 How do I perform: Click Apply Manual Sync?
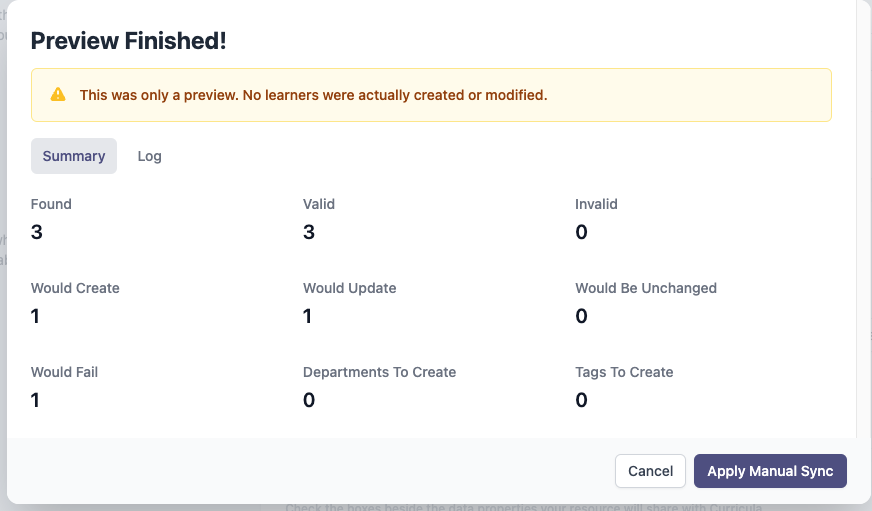point(770,471)
